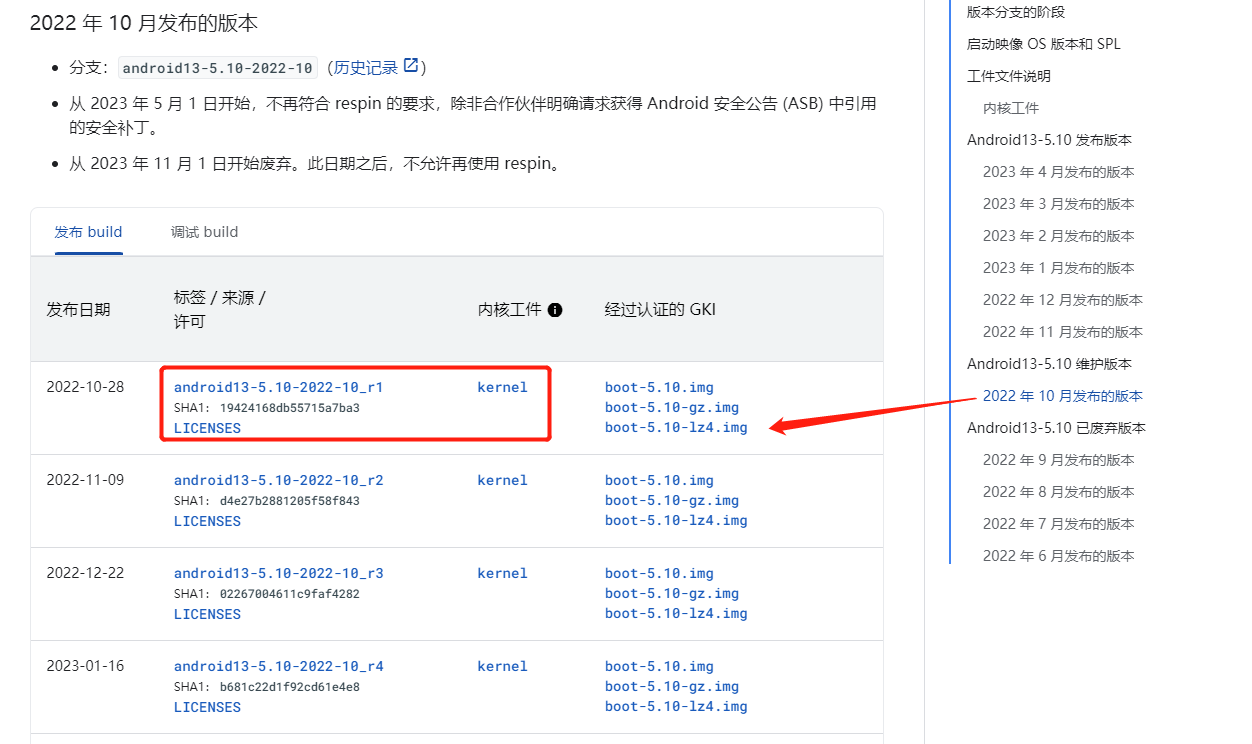Go to Android13-5.10 发布版本 section
This screenshot has width=1252, height=744.
1049,140
